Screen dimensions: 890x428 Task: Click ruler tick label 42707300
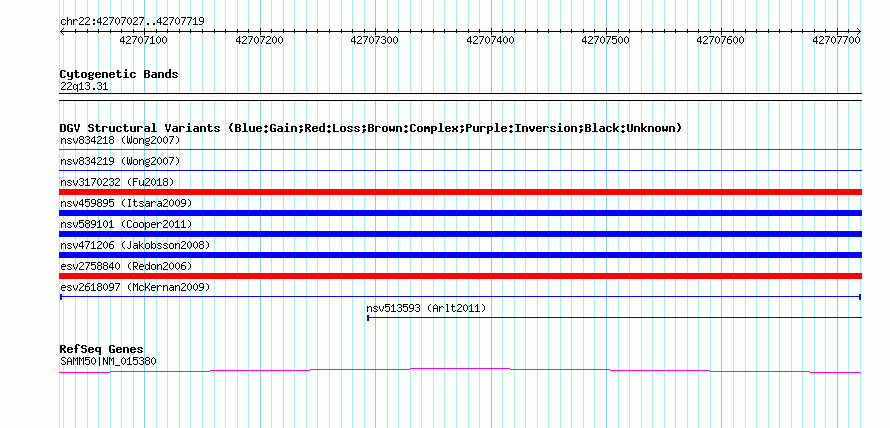(x=375, y=40)
